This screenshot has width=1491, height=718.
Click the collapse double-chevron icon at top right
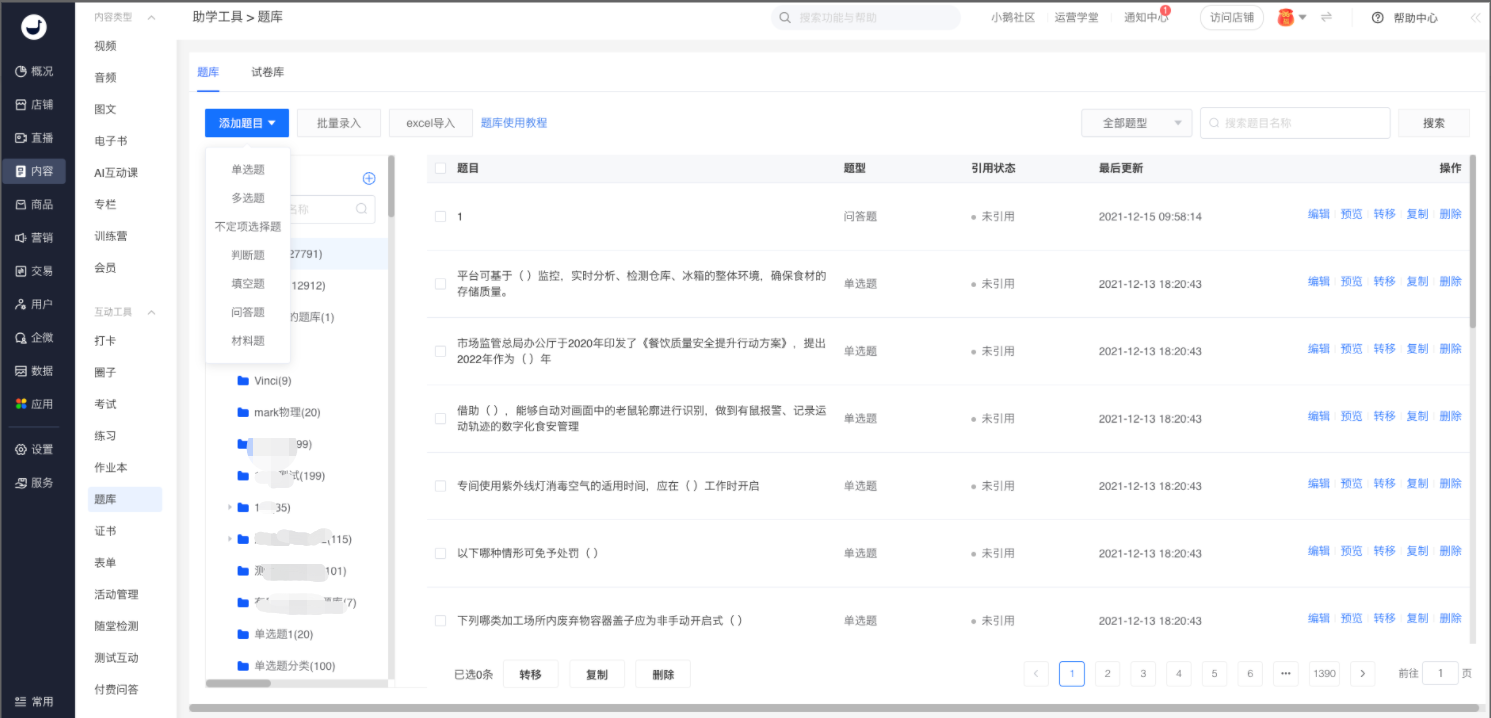[1475, 18]
